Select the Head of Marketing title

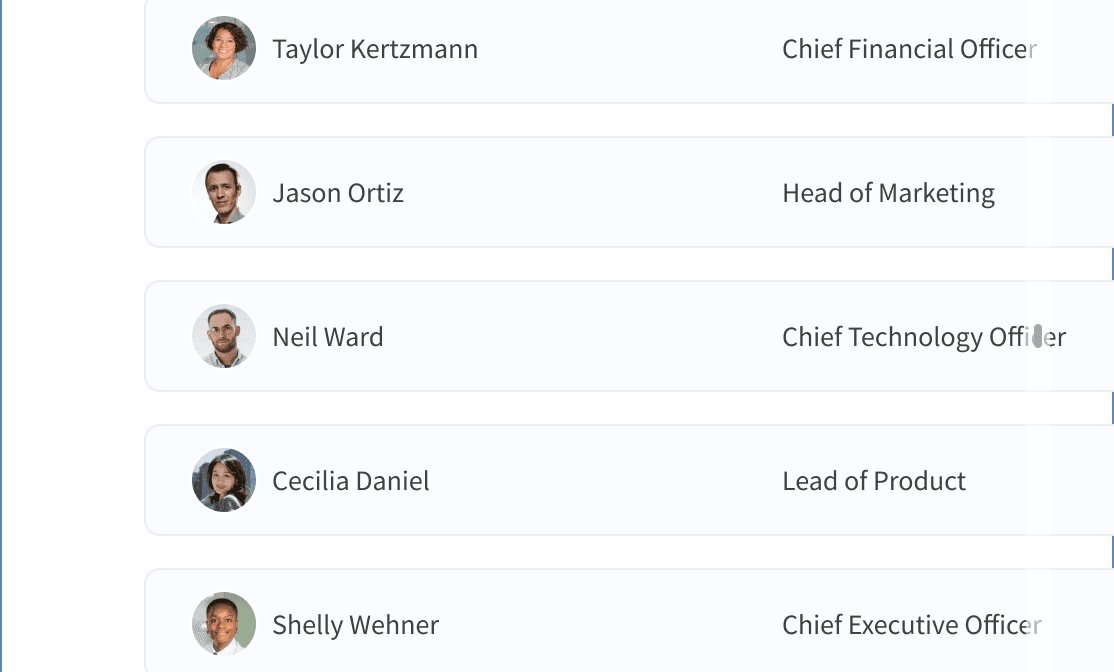tap(889, 193)
